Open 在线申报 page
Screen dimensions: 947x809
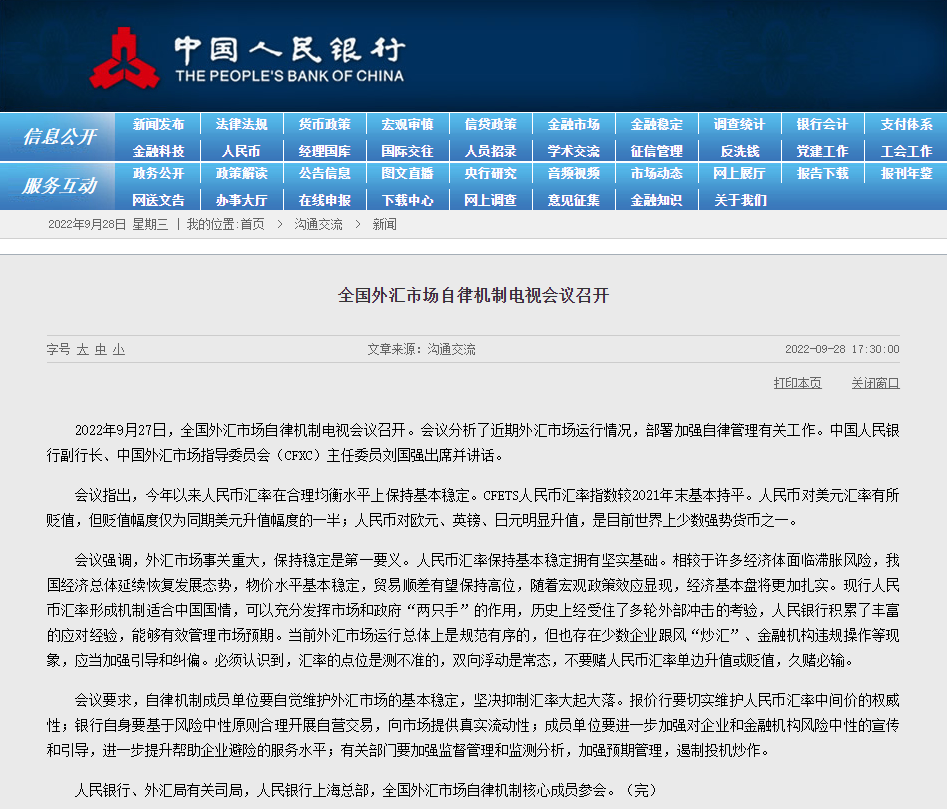(324, 200)
